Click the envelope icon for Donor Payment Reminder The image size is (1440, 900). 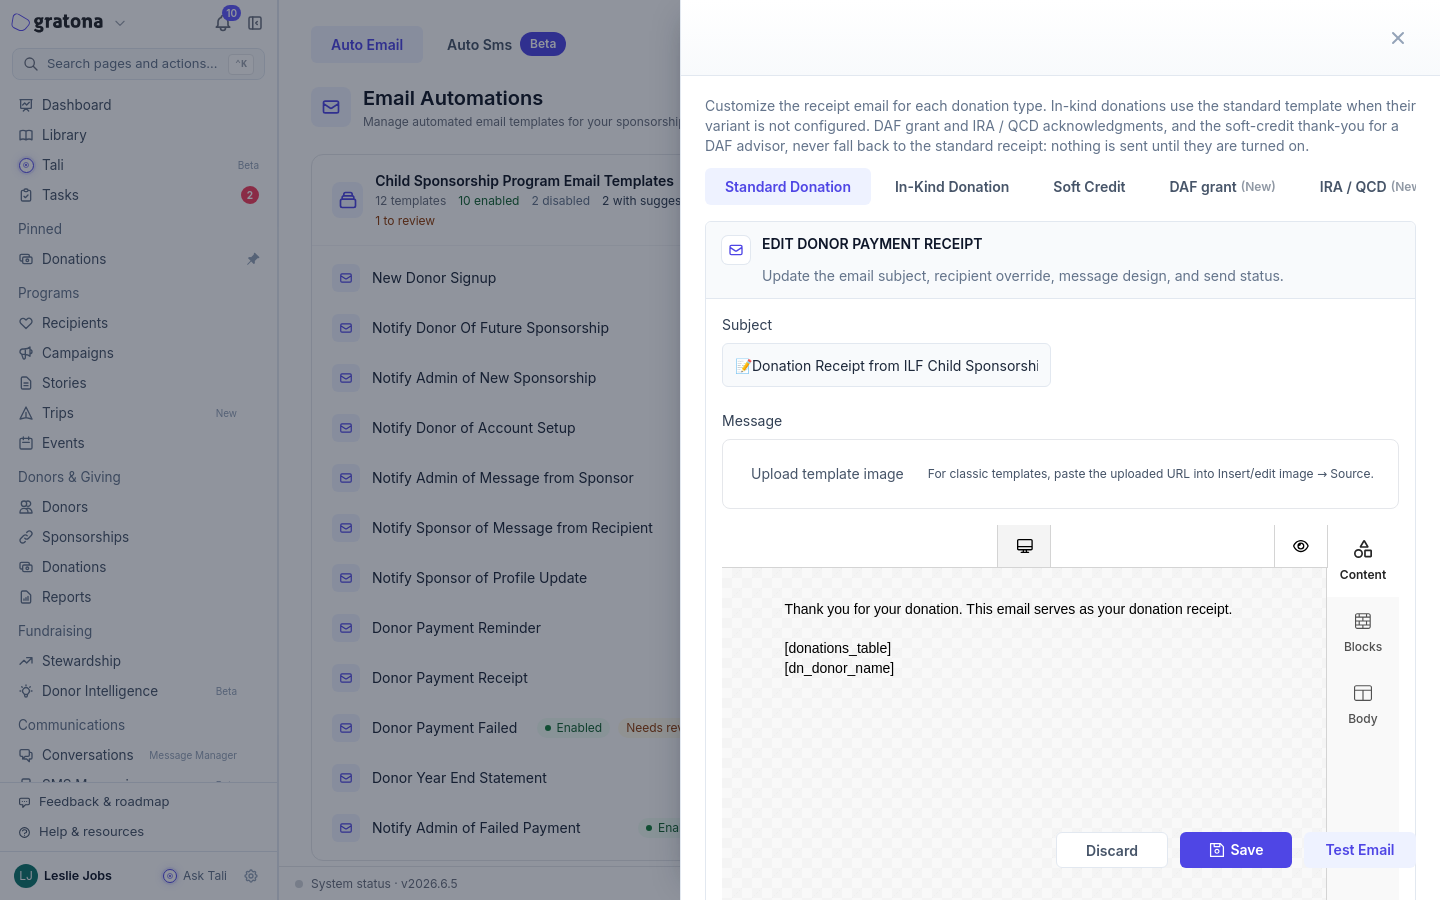coord(346,628)
